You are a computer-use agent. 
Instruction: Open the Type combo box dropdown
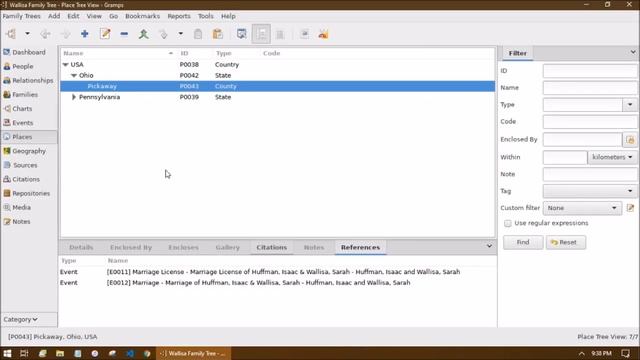click(630, 105)
